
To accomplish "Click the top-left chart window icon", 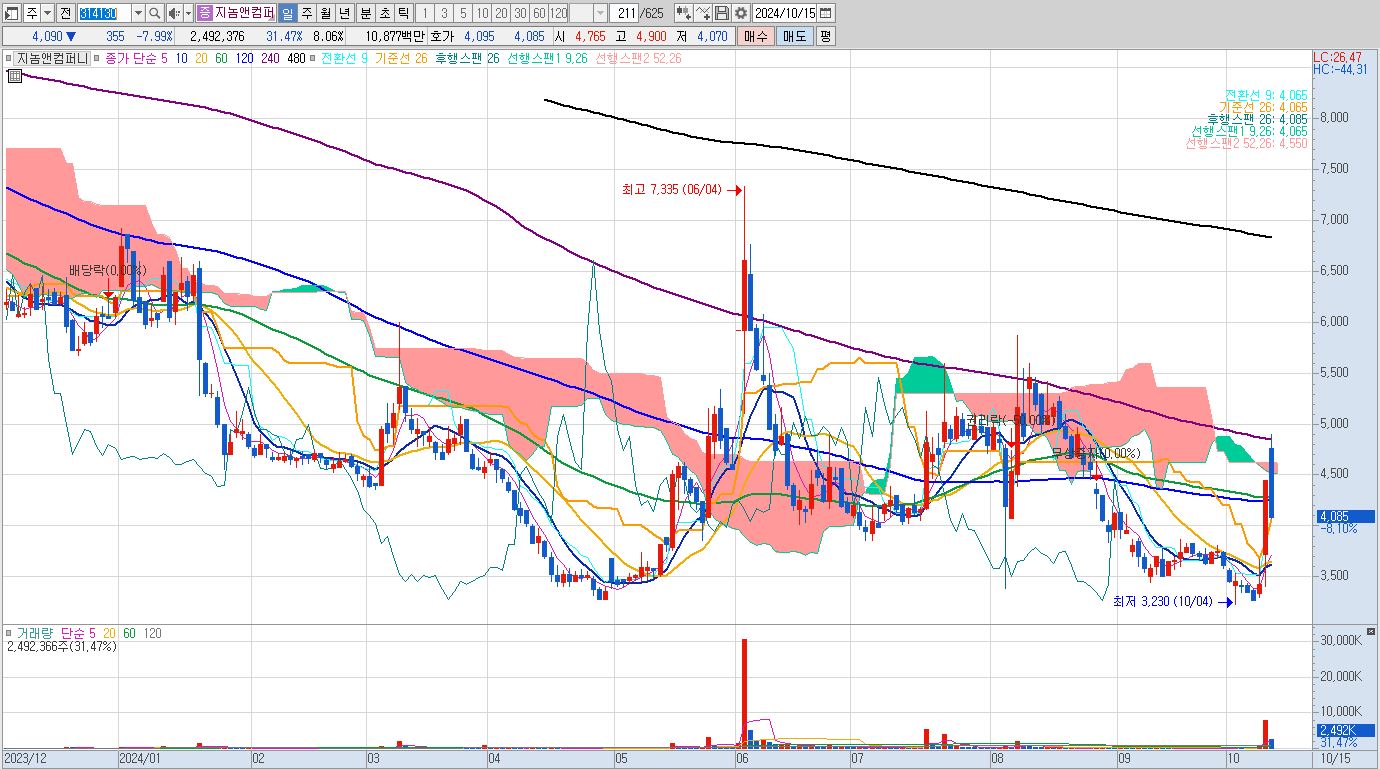I will [12, 13].
